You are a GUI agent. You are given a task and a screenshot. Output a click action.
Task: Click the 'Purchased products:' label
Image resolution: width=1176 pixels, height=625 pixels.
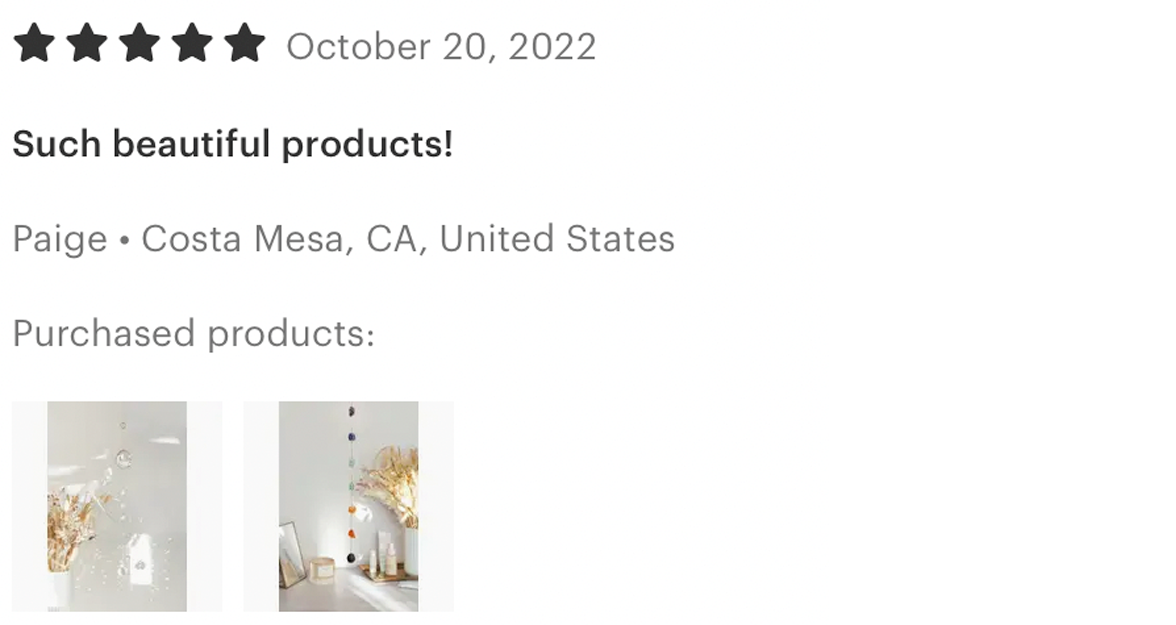click(x=194, y=334)
